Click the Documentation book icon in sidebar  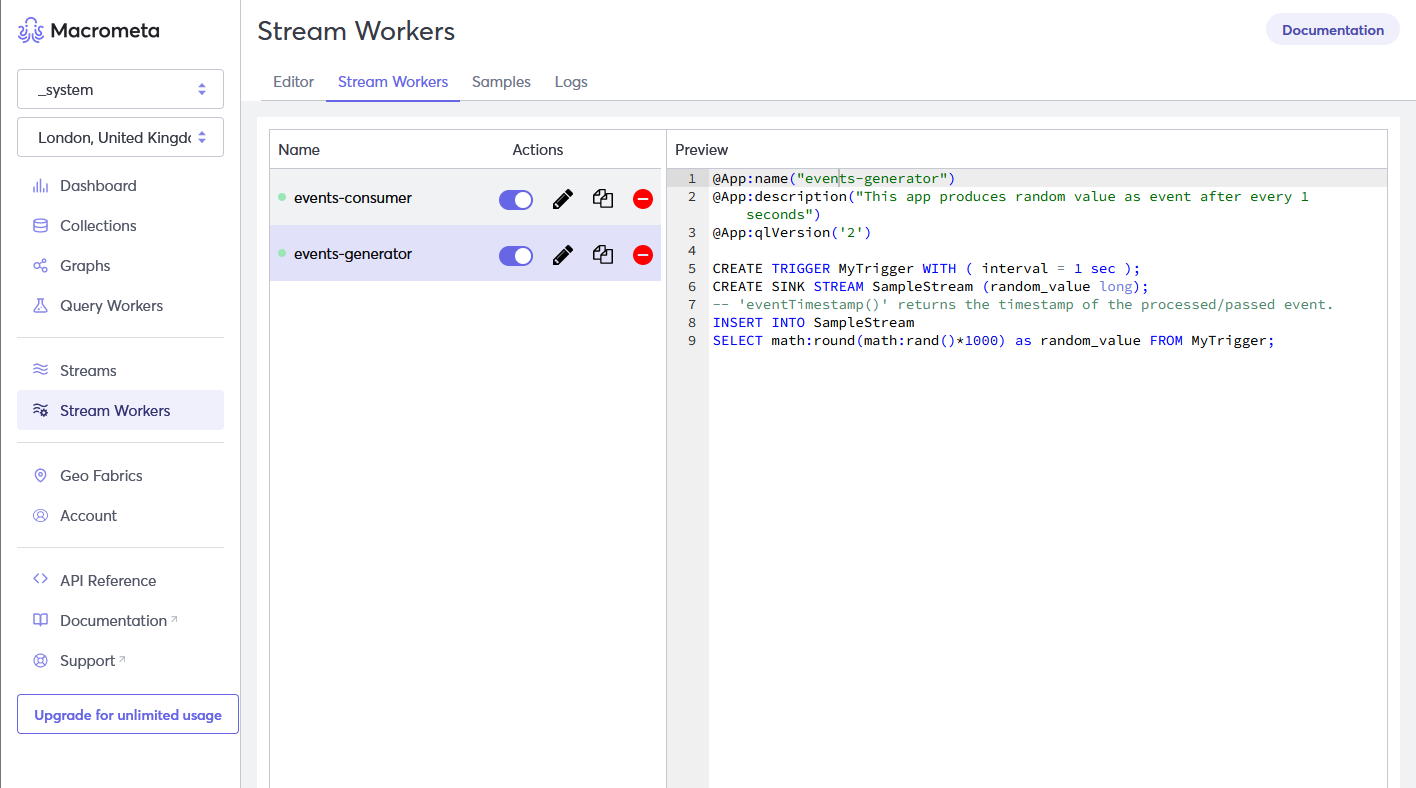pyautogui.click(x=40, y=620)
